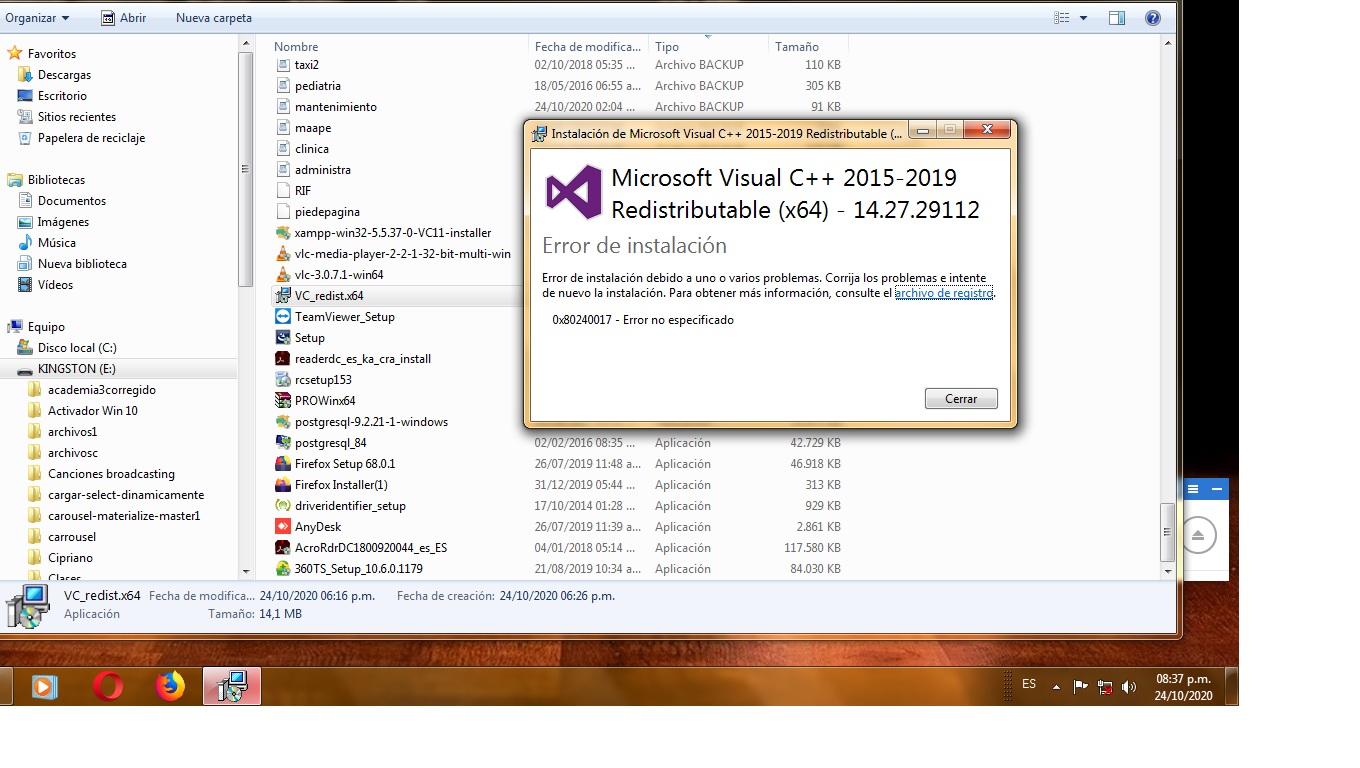Select TeamViewer_Setup icon
The width and height of the screenshot is (1360, 768).
point(283,317)
